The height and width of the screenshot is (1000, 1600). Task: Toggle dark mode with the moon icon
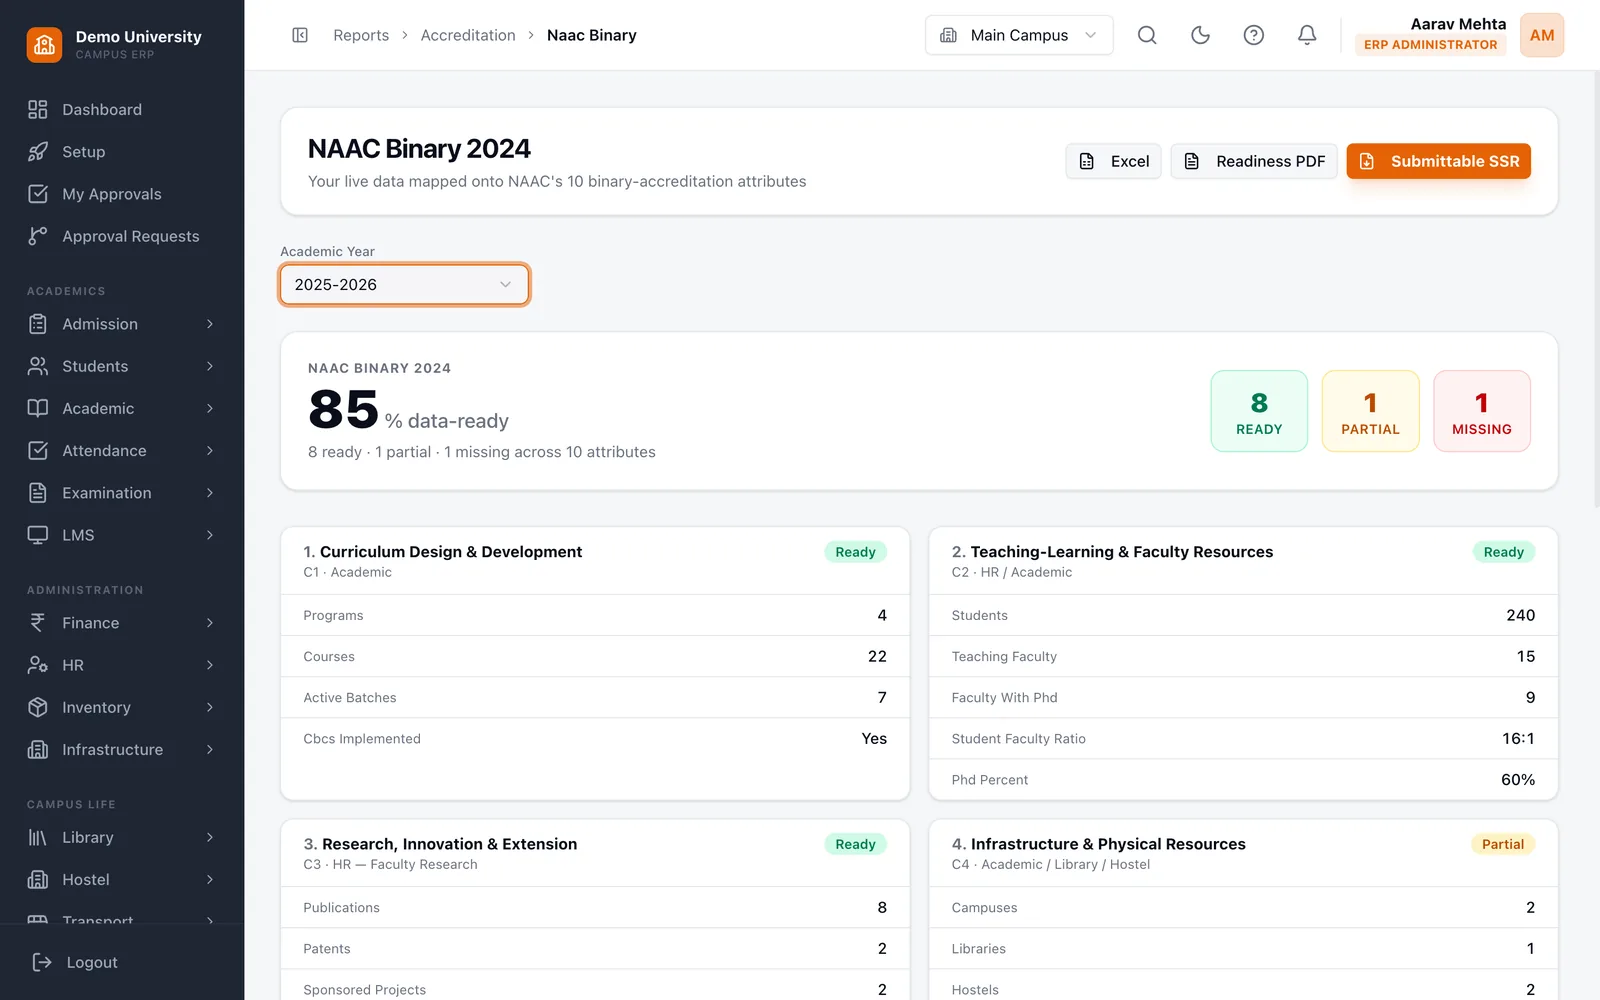1200,35
